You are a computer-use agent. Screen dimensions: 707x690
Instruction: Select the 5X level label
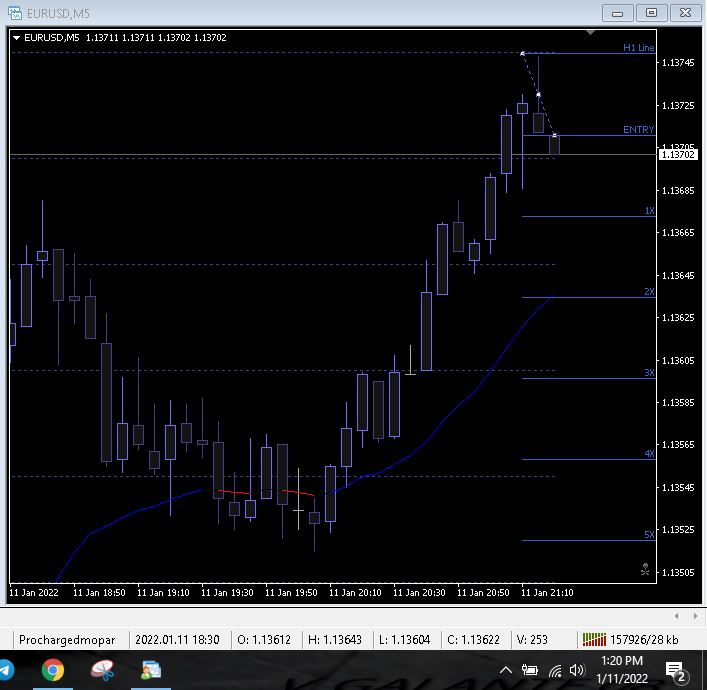pyautogui.click(x=649, y=534)
